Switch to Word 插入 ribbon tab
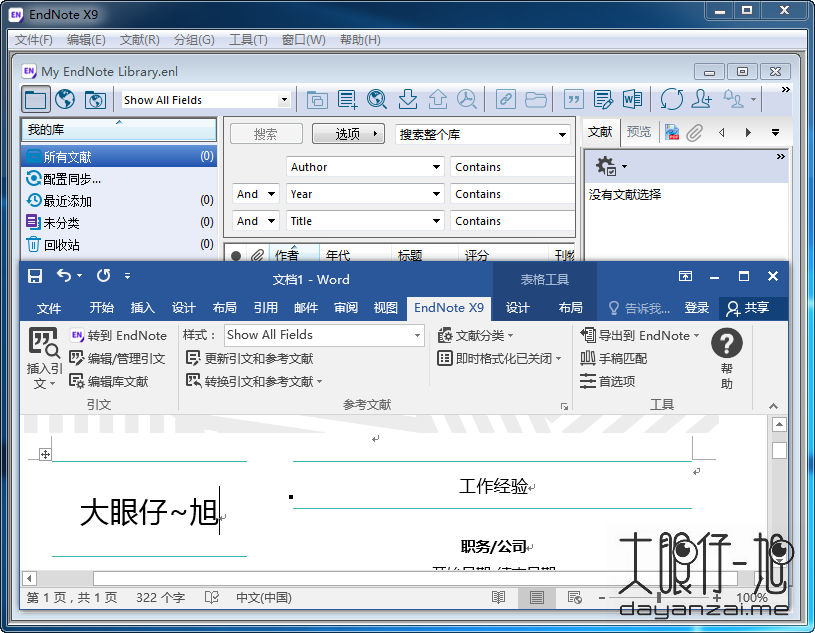 coord(142,308)
